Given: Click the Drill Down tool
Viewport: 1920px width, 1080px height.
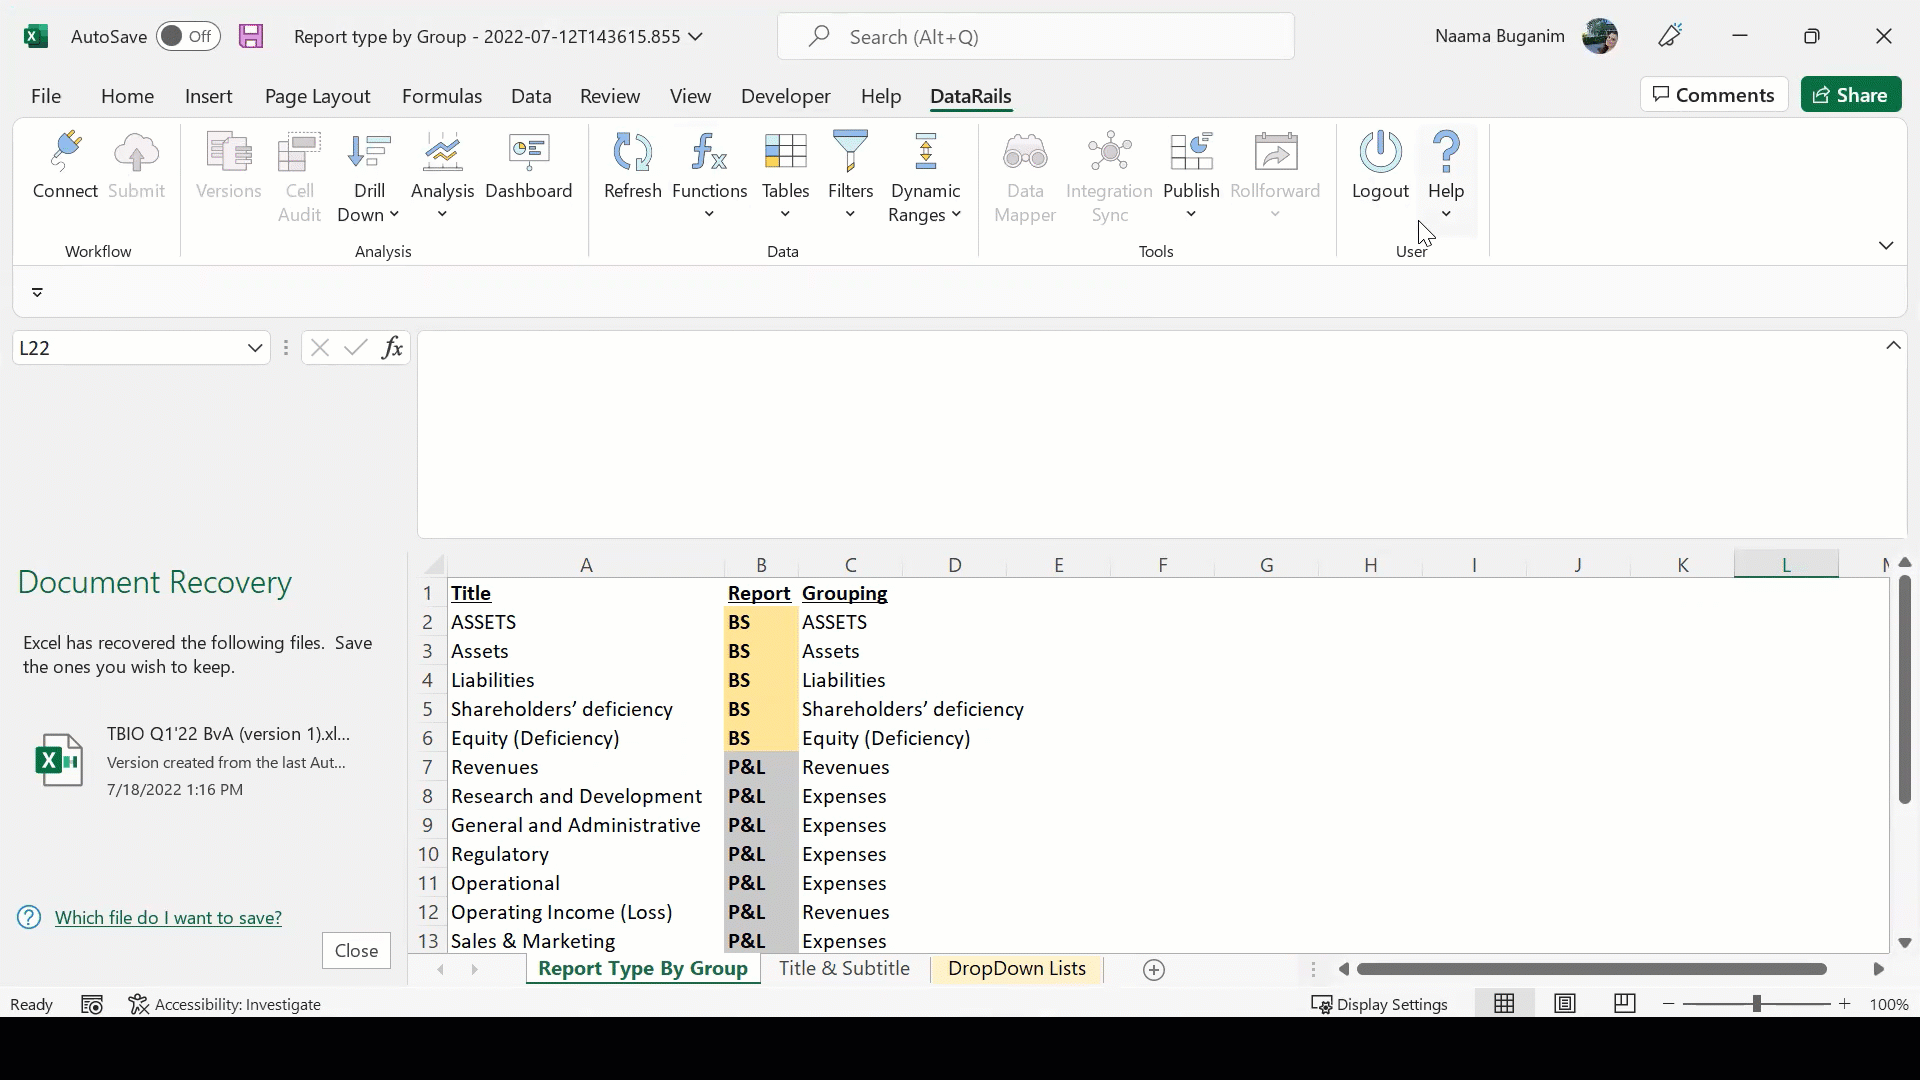Looking at the screenshot, I should [x=369, y=177].
